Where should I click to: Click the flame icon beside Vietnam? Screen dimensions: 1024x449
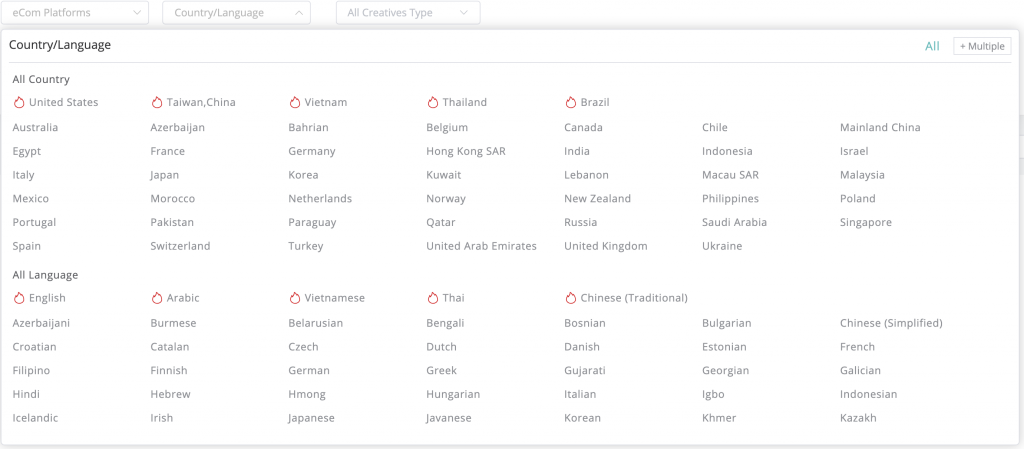(x=295, y=102)
